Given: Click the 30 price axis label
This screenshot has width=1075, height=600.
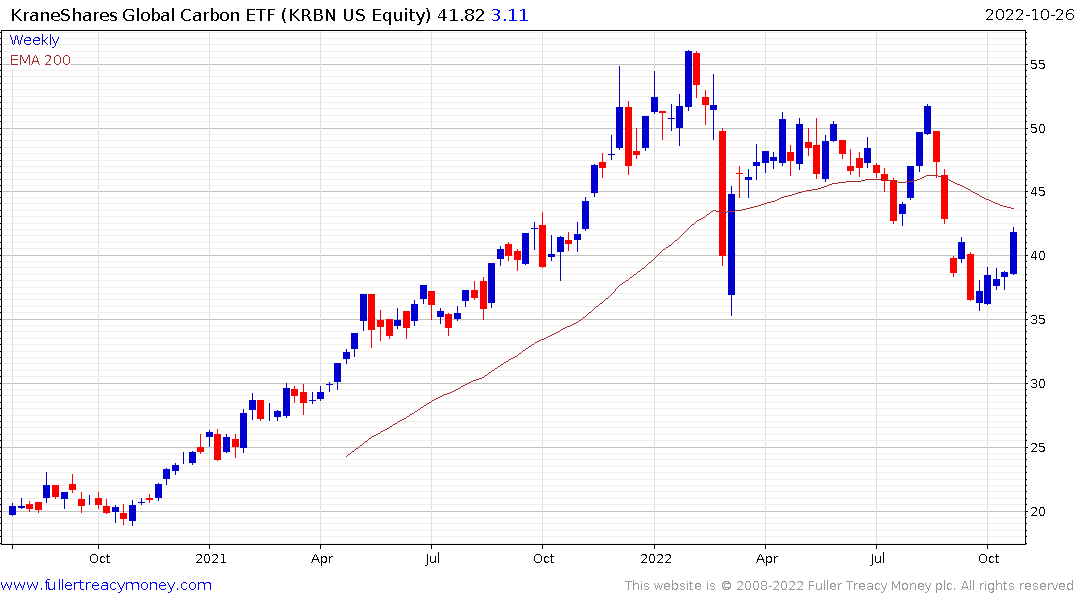Looking at the screenshot, I should [x=1037, y=383].
